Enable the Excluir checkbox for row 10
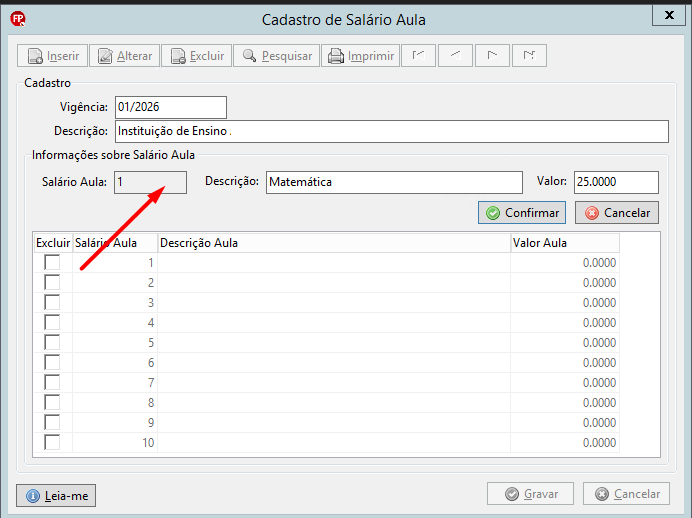 52,442
